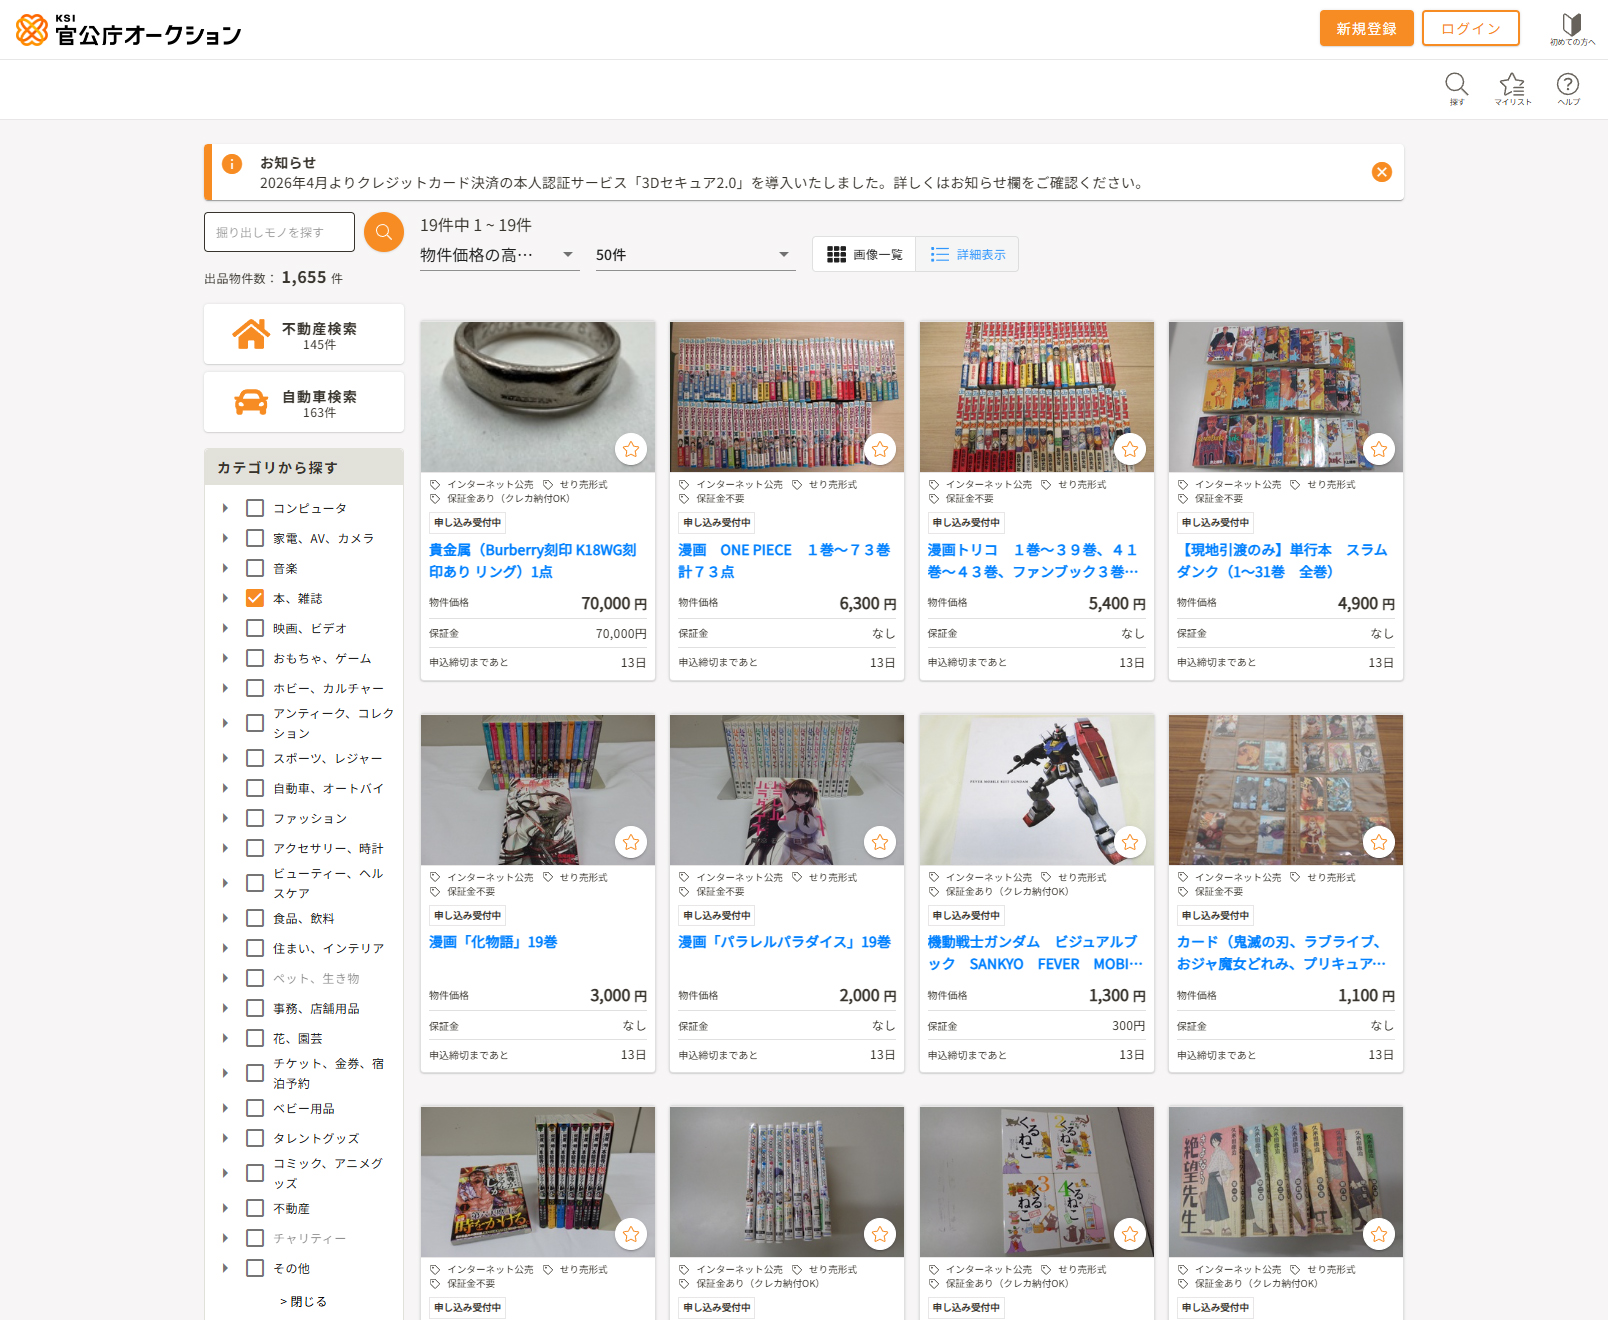The image size is (1608, 1320).
Task: Check the 食品、飲料 checkbox
Action: click(255, 918)
